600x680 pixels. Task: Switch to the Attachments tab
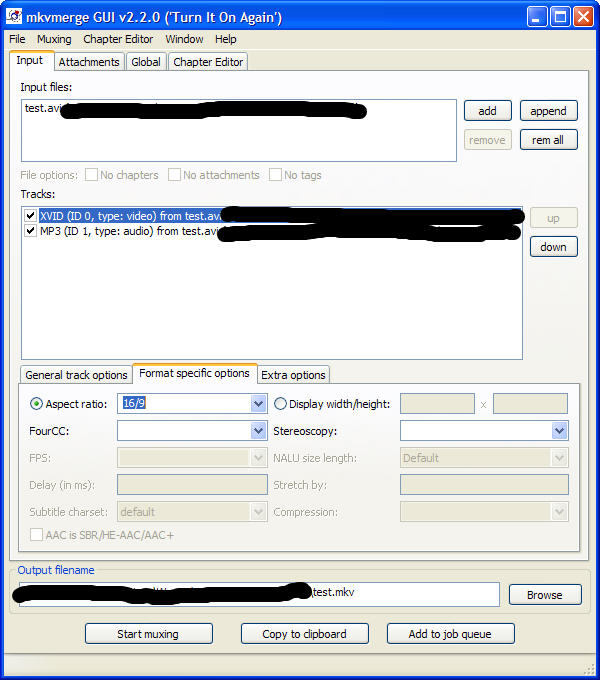click(x=89, y=62)
